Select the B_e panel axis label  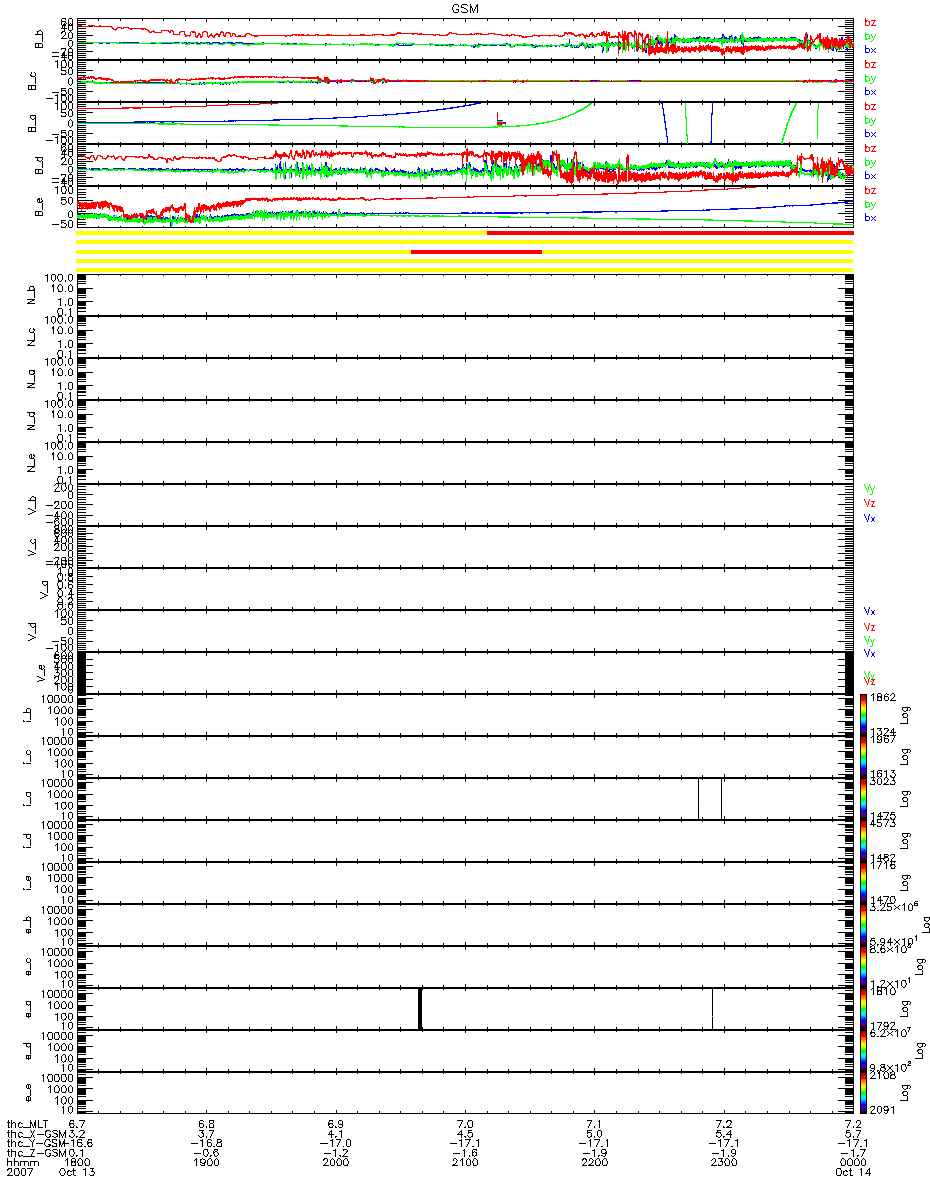[37, 206]
